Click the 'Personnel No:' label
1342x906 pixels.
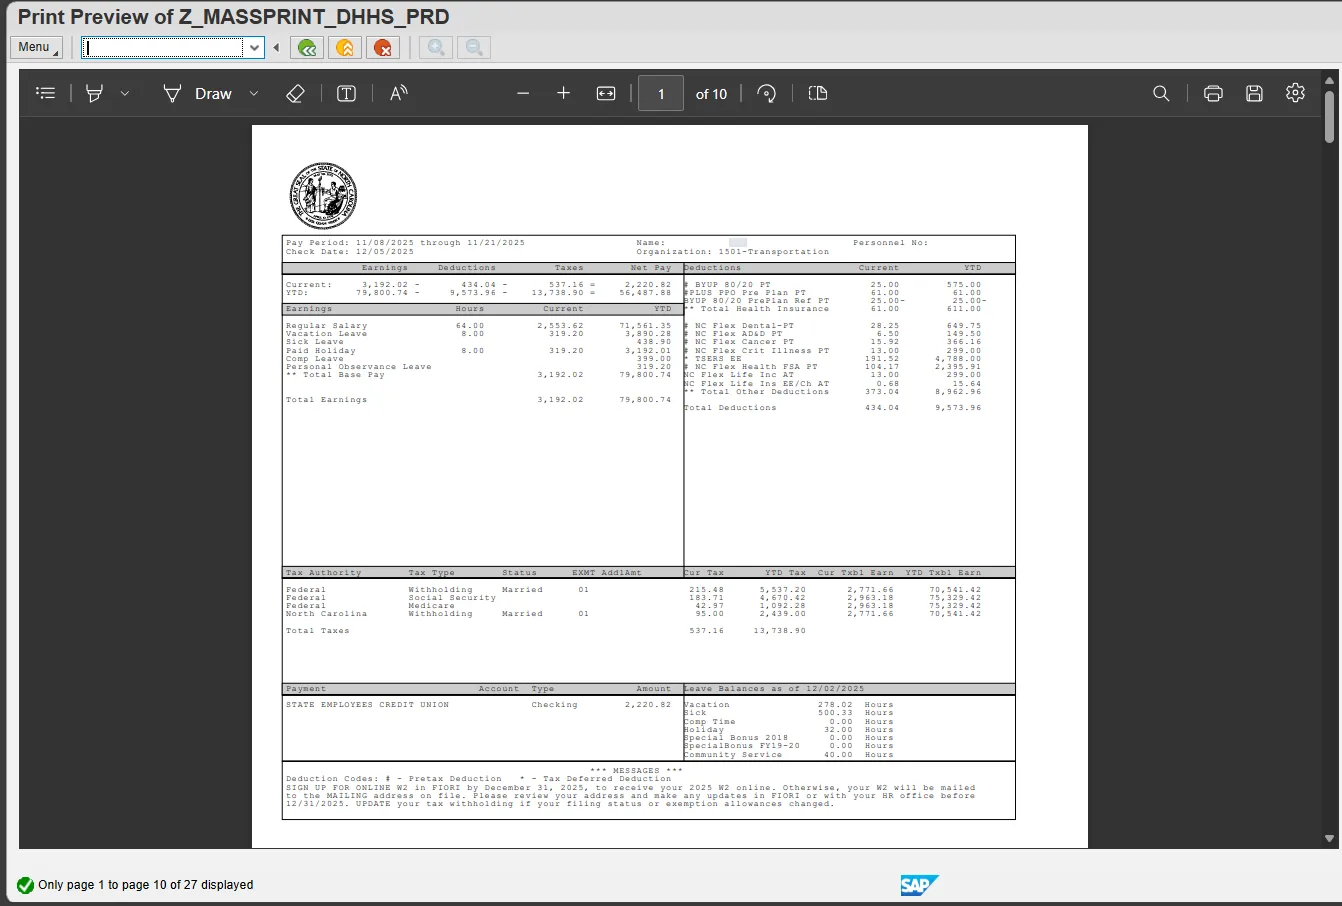890,243
